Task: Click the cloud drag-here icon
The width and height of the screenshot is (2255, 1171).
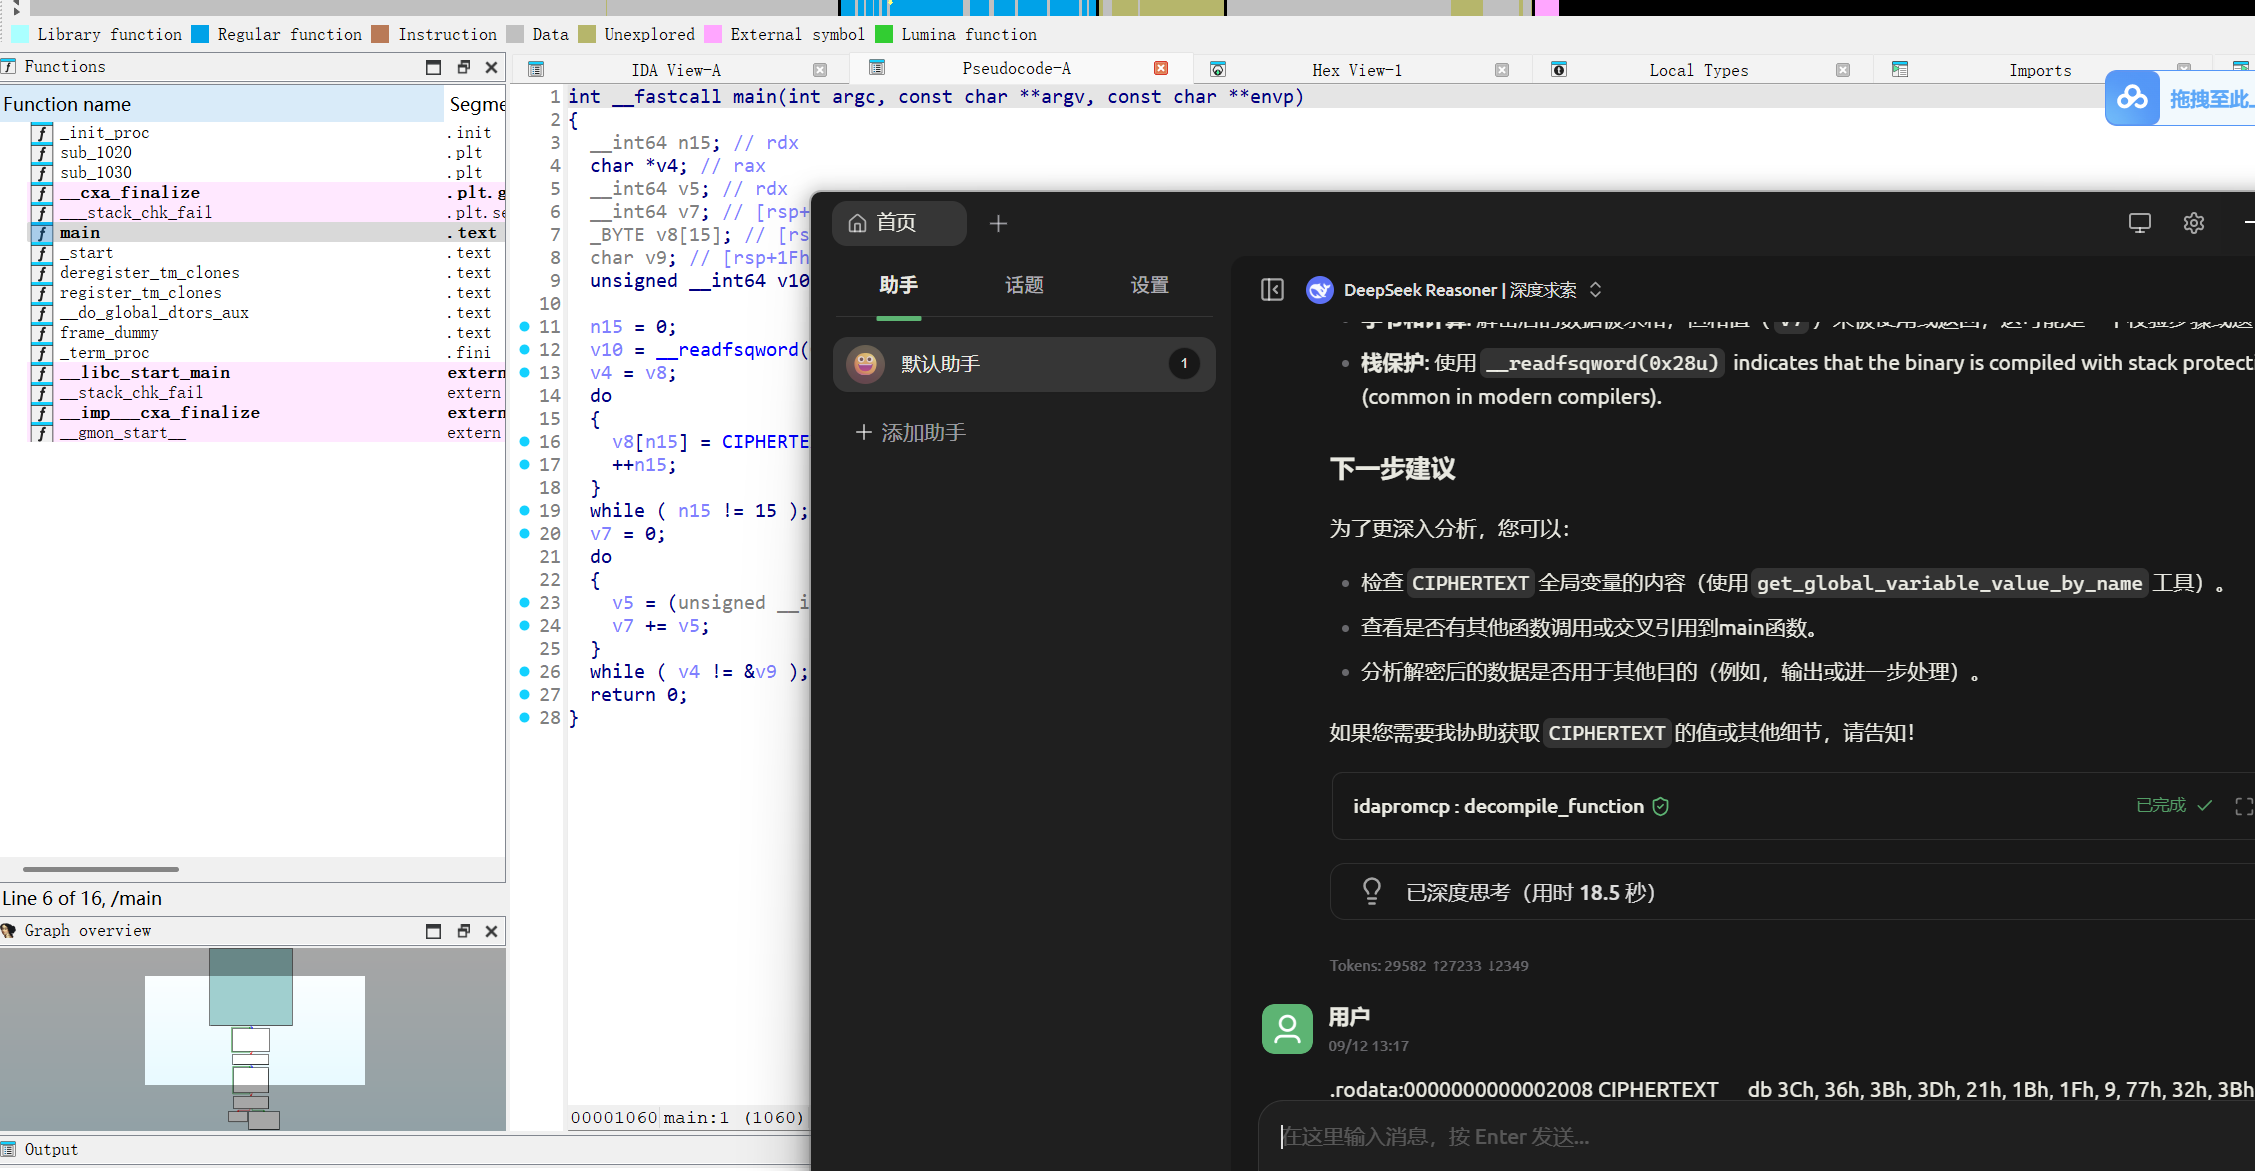Action: click(2132, 98)
